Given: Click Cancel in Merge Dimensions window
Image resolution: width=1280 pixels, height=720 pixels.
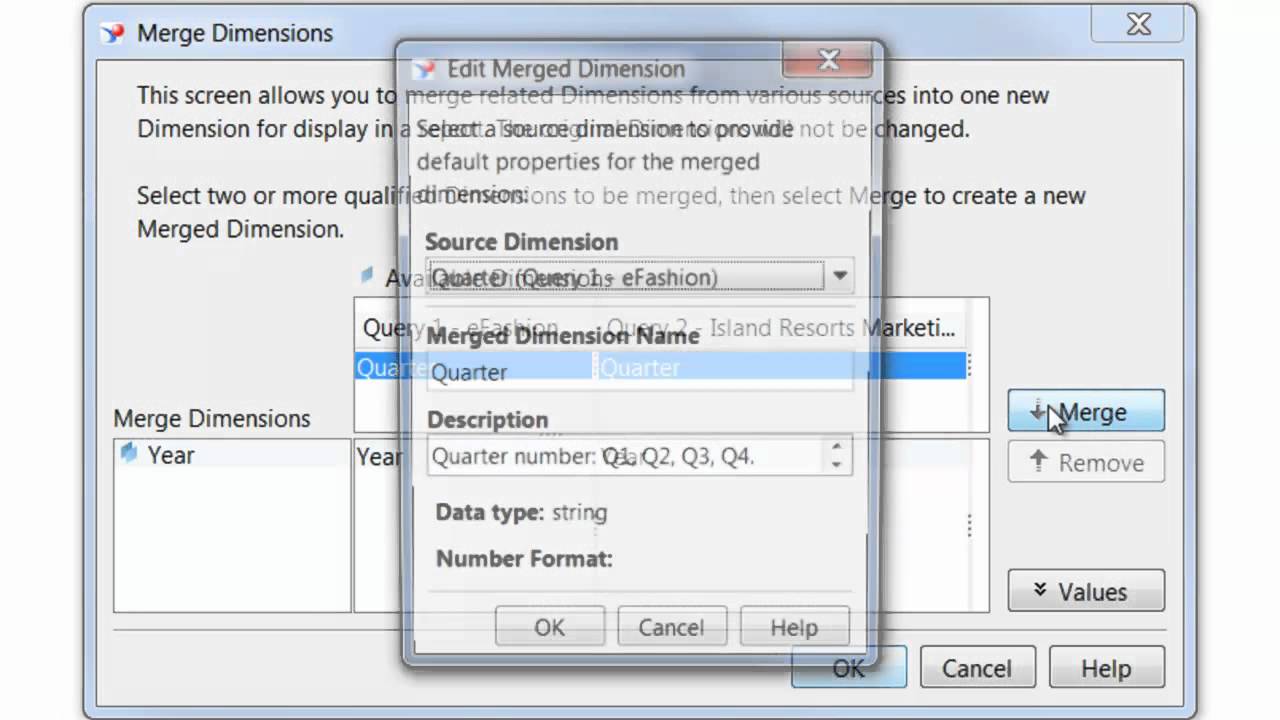Looking at the screenshot, I should coord(977,667).
